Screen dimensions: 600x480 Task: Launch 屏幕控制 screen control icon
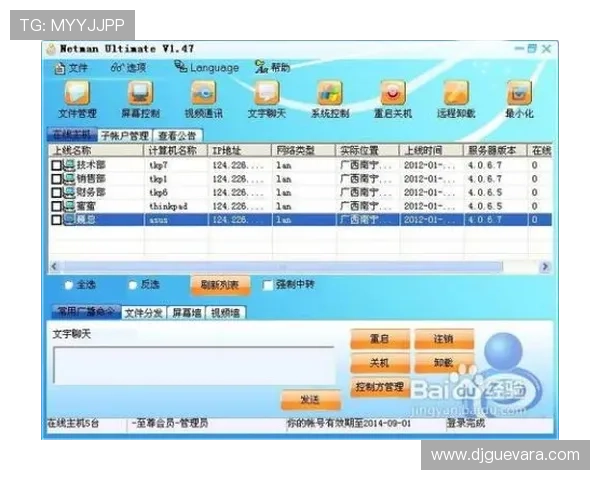(140, 93)
